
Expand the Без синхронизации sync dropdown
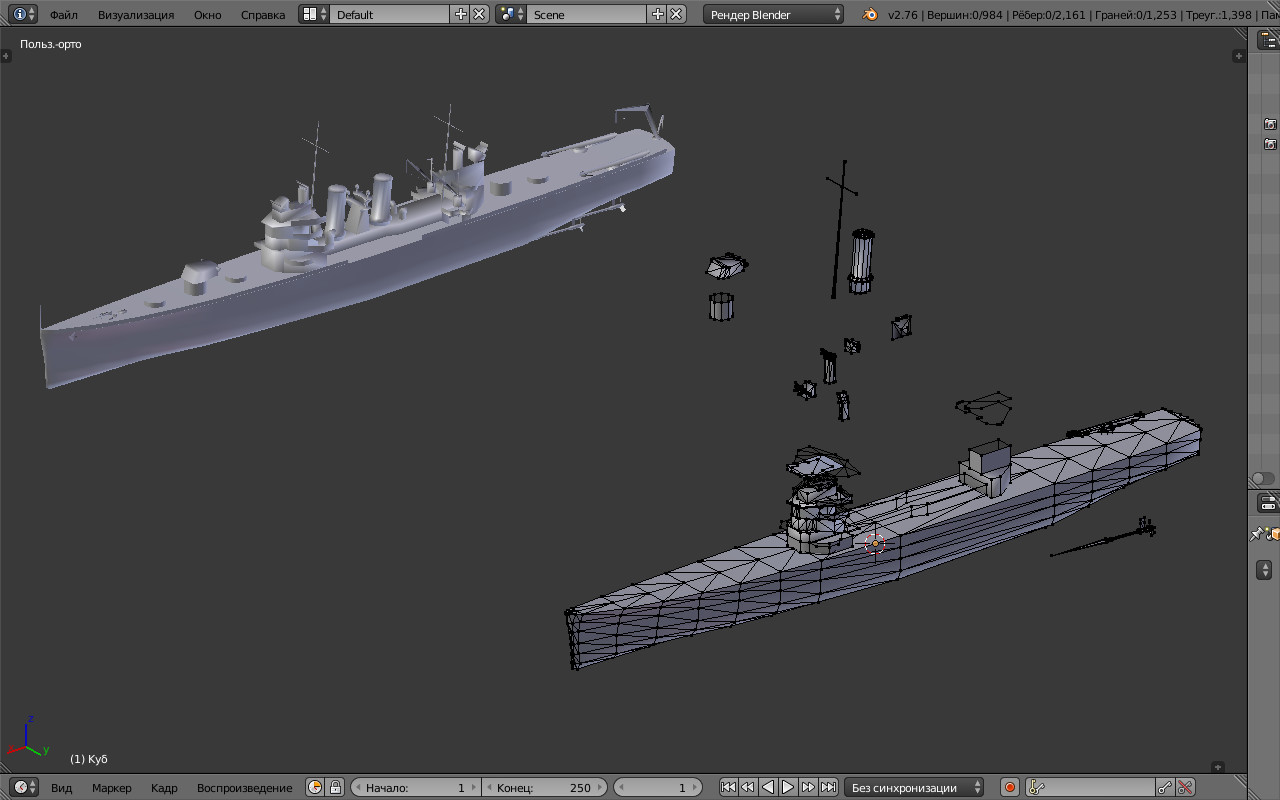pyautogui.click(x=914, y=788)
